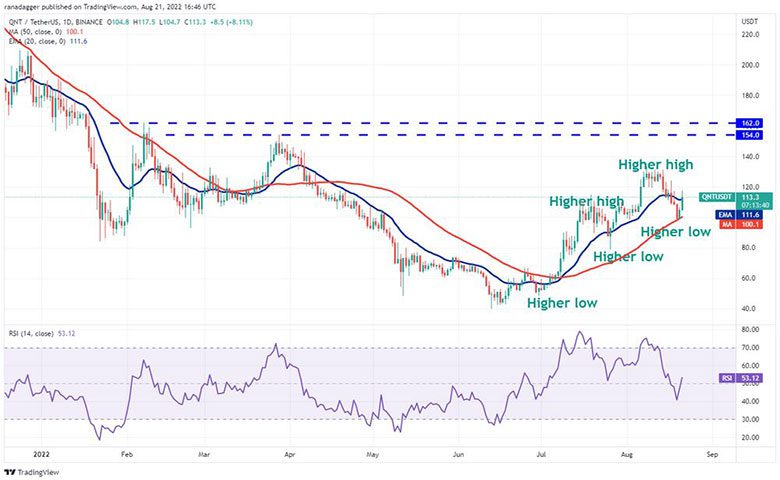The width and height of the screenshot is (780, 480).
Task: Click the USDT currency label
Action: 750,22
